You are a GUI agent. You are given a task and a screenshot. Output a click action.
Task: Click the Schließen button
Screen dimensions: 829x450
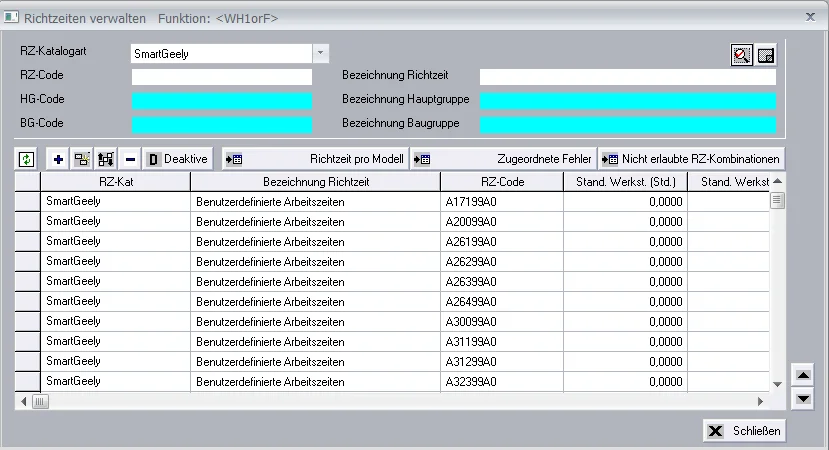click(744, 430)
